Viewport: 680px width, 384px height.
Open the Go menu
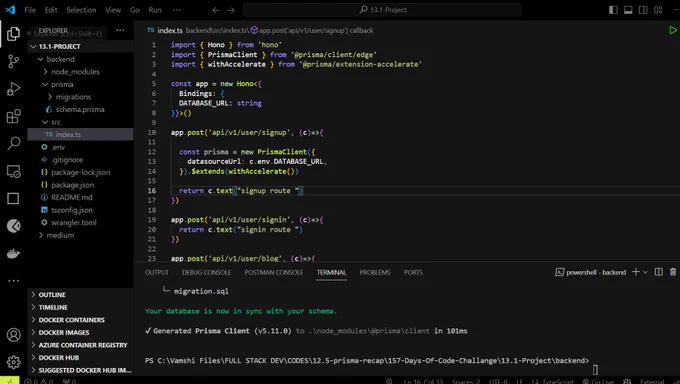click(135, 10)
